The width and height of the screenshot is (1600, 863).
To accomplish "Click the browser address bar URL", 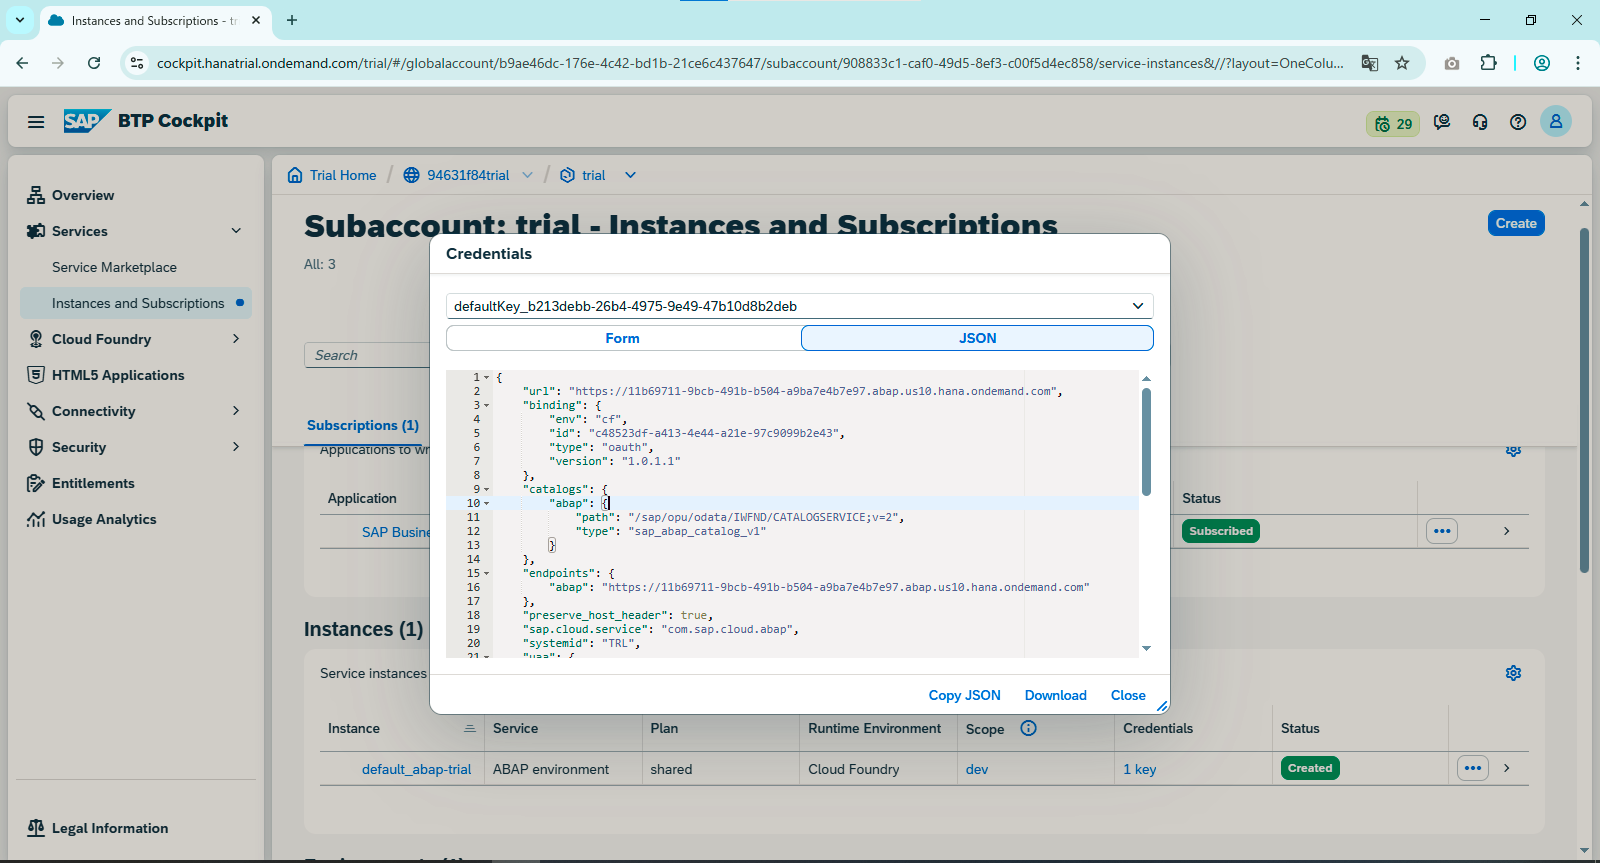I will [750, 63].
